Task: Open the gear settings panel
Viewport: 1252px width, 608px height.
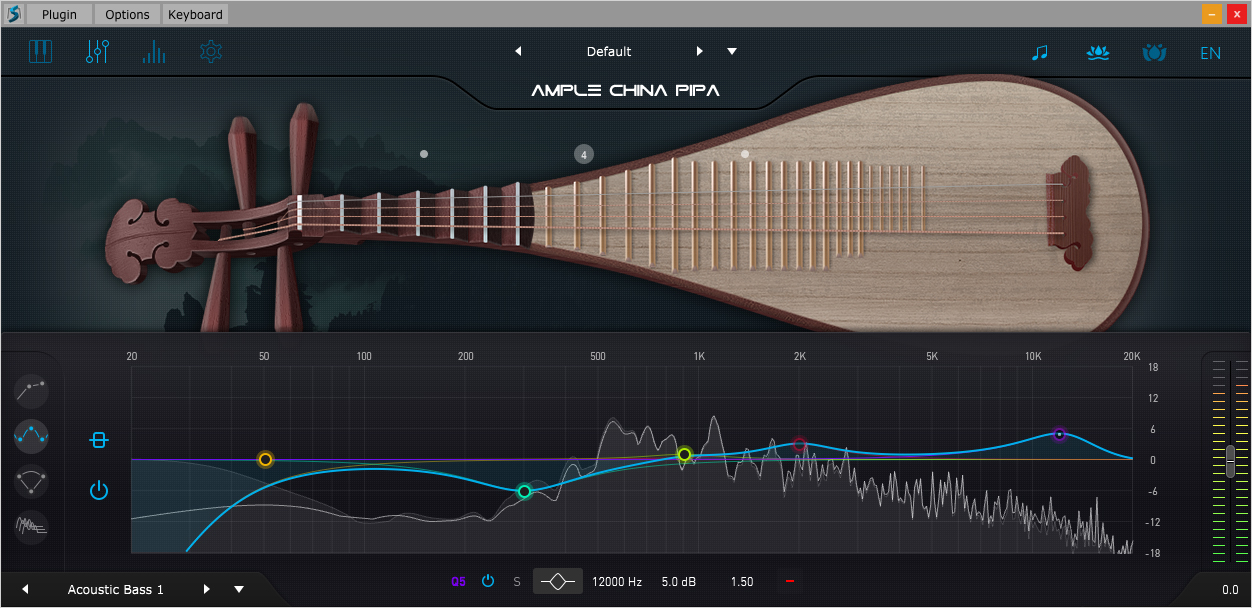Action: tap(211, 52)
